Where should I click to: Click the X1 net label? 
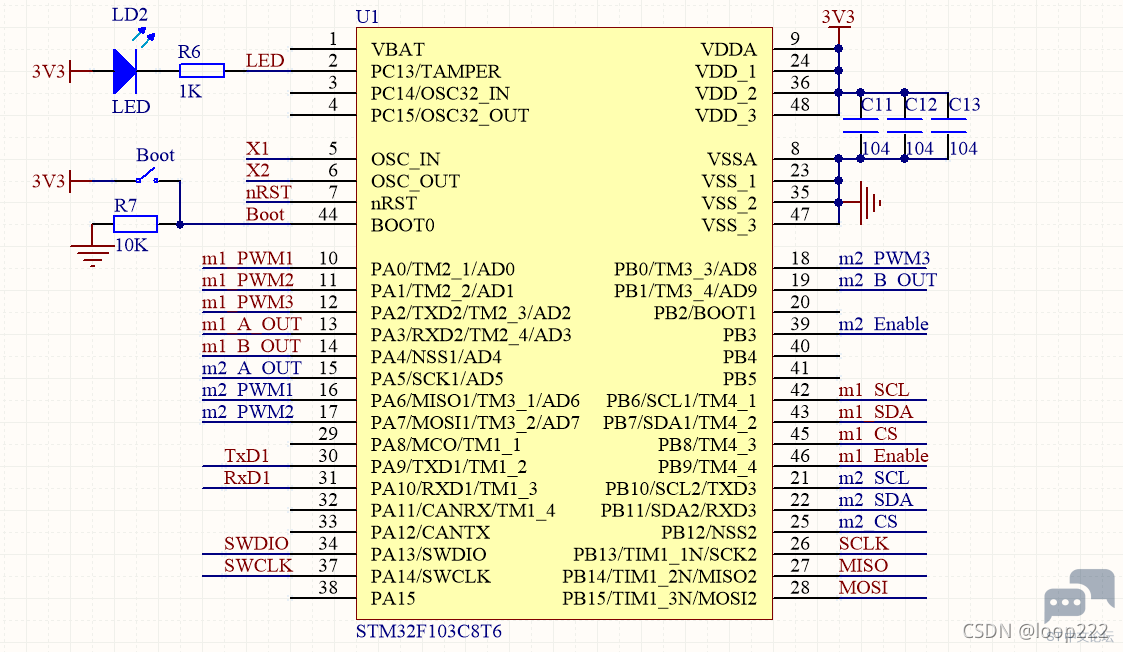point(258,148)
